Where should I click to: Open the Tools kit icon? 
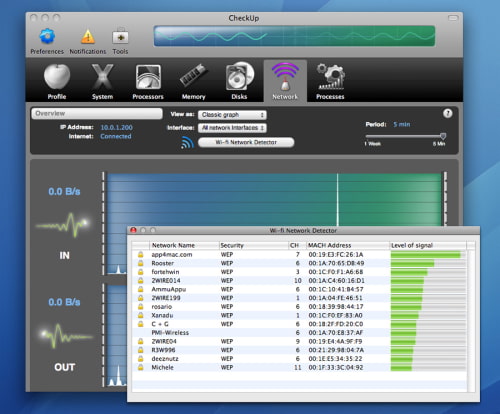pyautogui.click(x=120, y=36)
